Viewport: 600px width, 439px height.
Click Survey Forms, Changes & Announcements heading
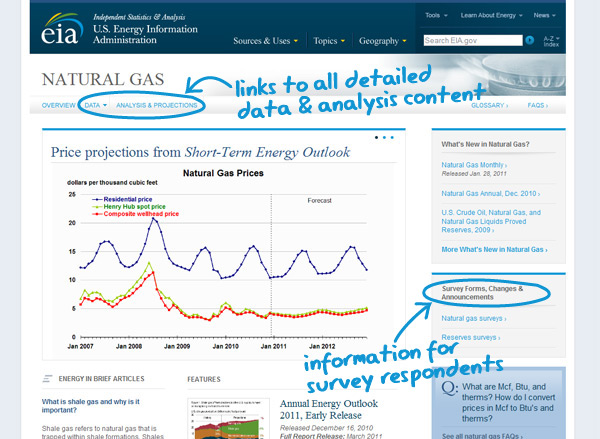(x=482, y=293)
